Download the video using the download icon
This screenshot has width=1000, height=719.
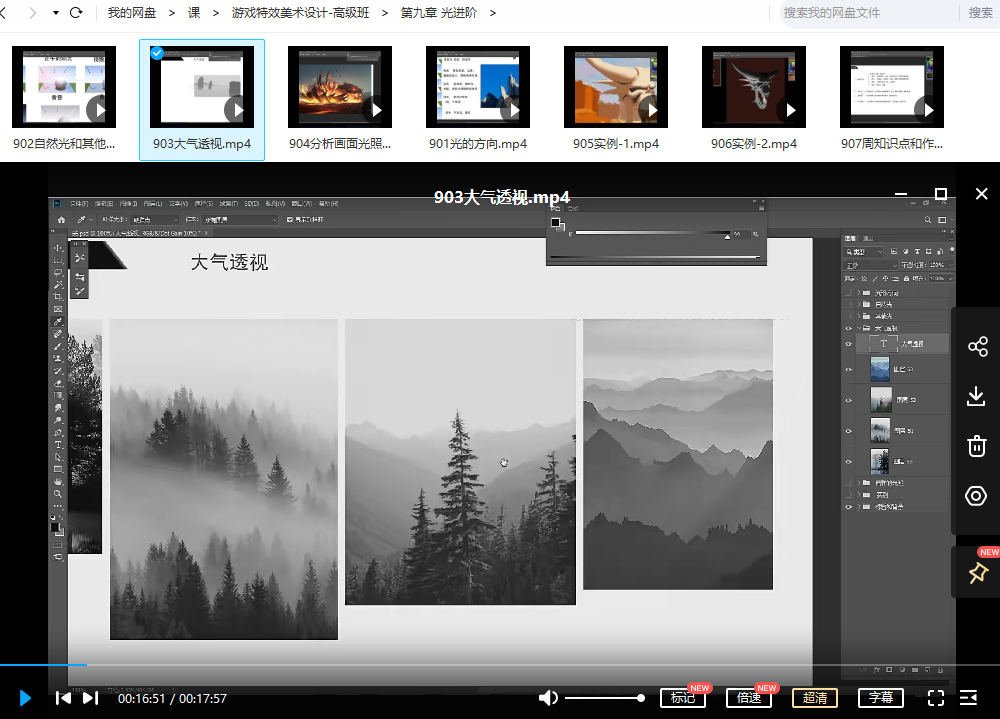976,396
